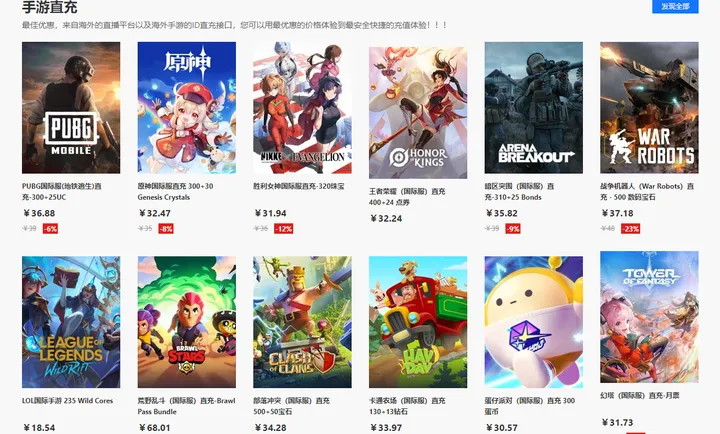
Task: Select the Arena Breakout cover art
Action: 534,108
